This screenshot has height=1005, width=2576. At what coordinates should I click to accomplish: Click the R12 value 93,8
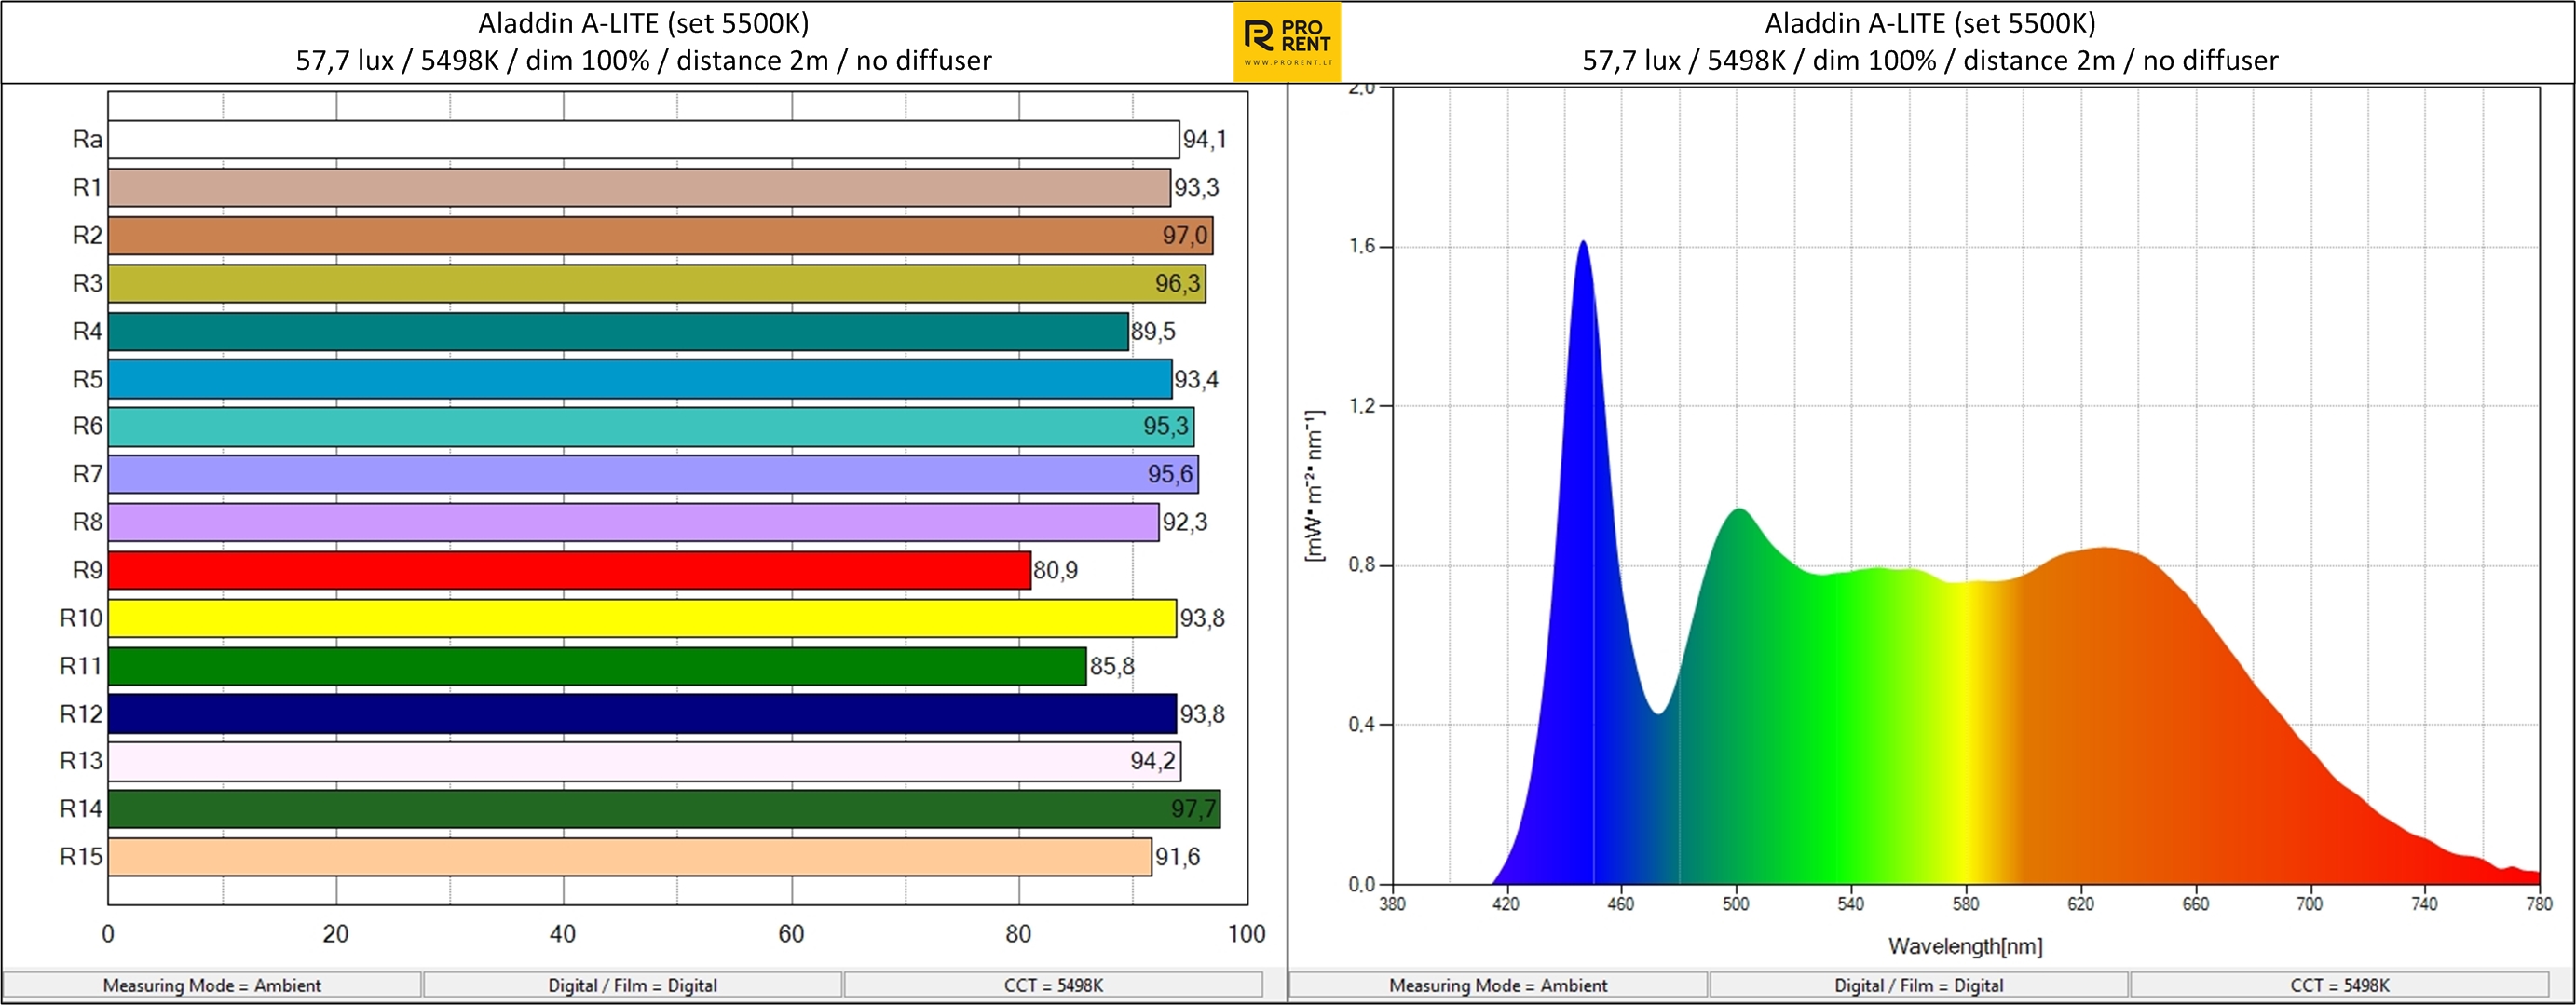[1202, 715]
